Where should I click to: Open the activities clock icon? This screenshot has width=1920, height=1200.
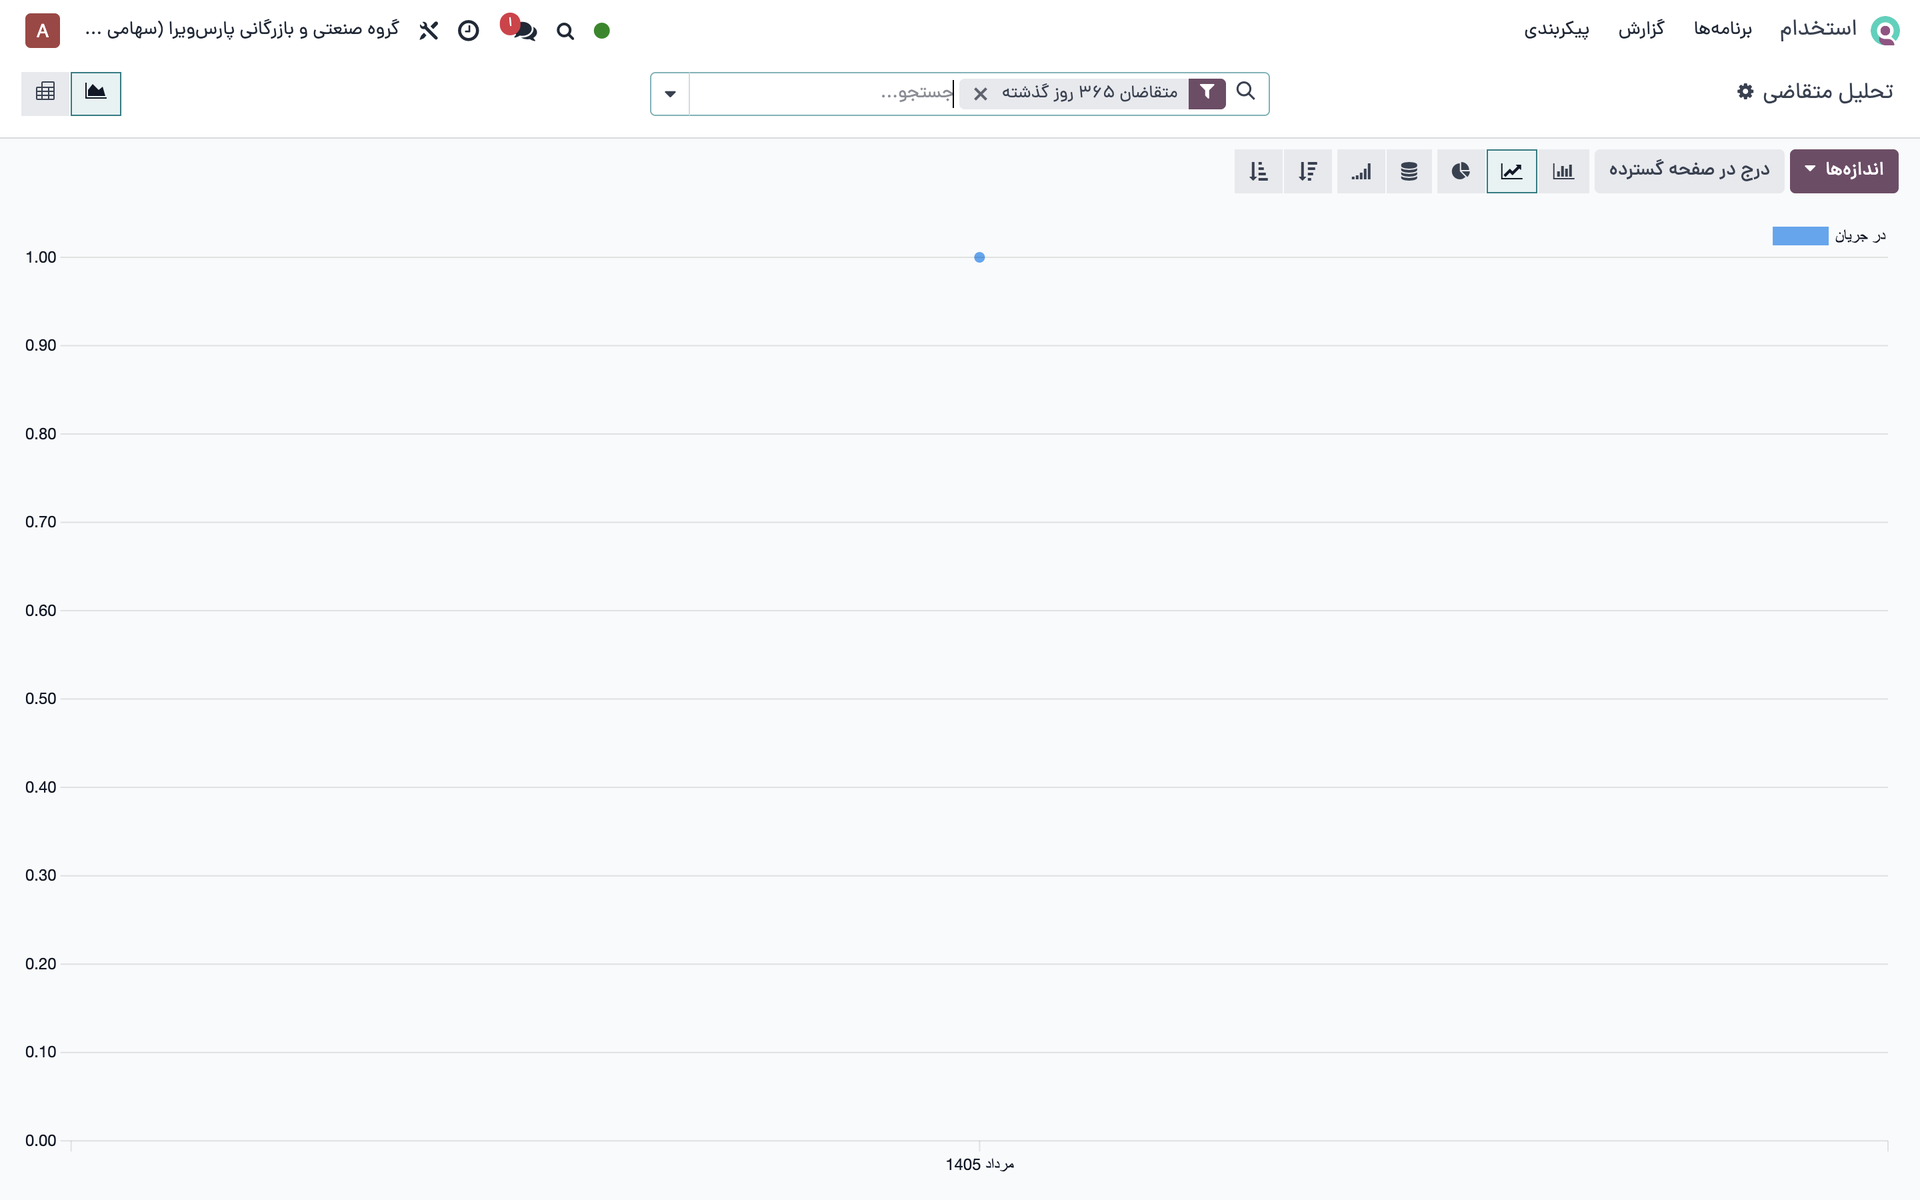point(468,31)
